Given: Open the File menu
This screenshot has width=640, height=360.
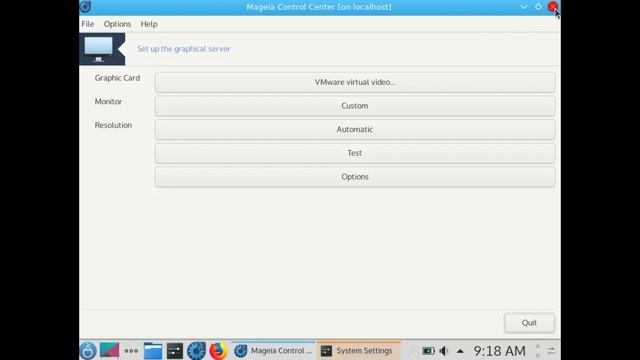Looking at the screenshot, I should [88, 24].
